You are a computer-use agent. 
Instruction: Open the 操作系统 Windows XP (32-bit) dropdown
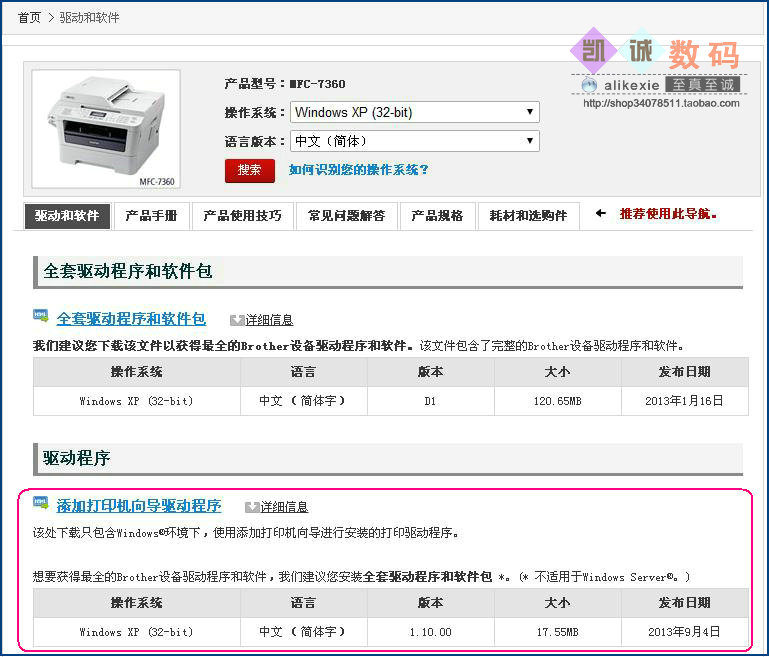click(415, 112)
